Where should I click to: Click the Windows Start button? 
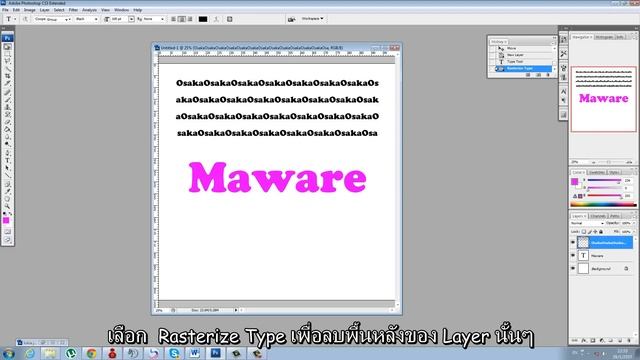[8, 353]
